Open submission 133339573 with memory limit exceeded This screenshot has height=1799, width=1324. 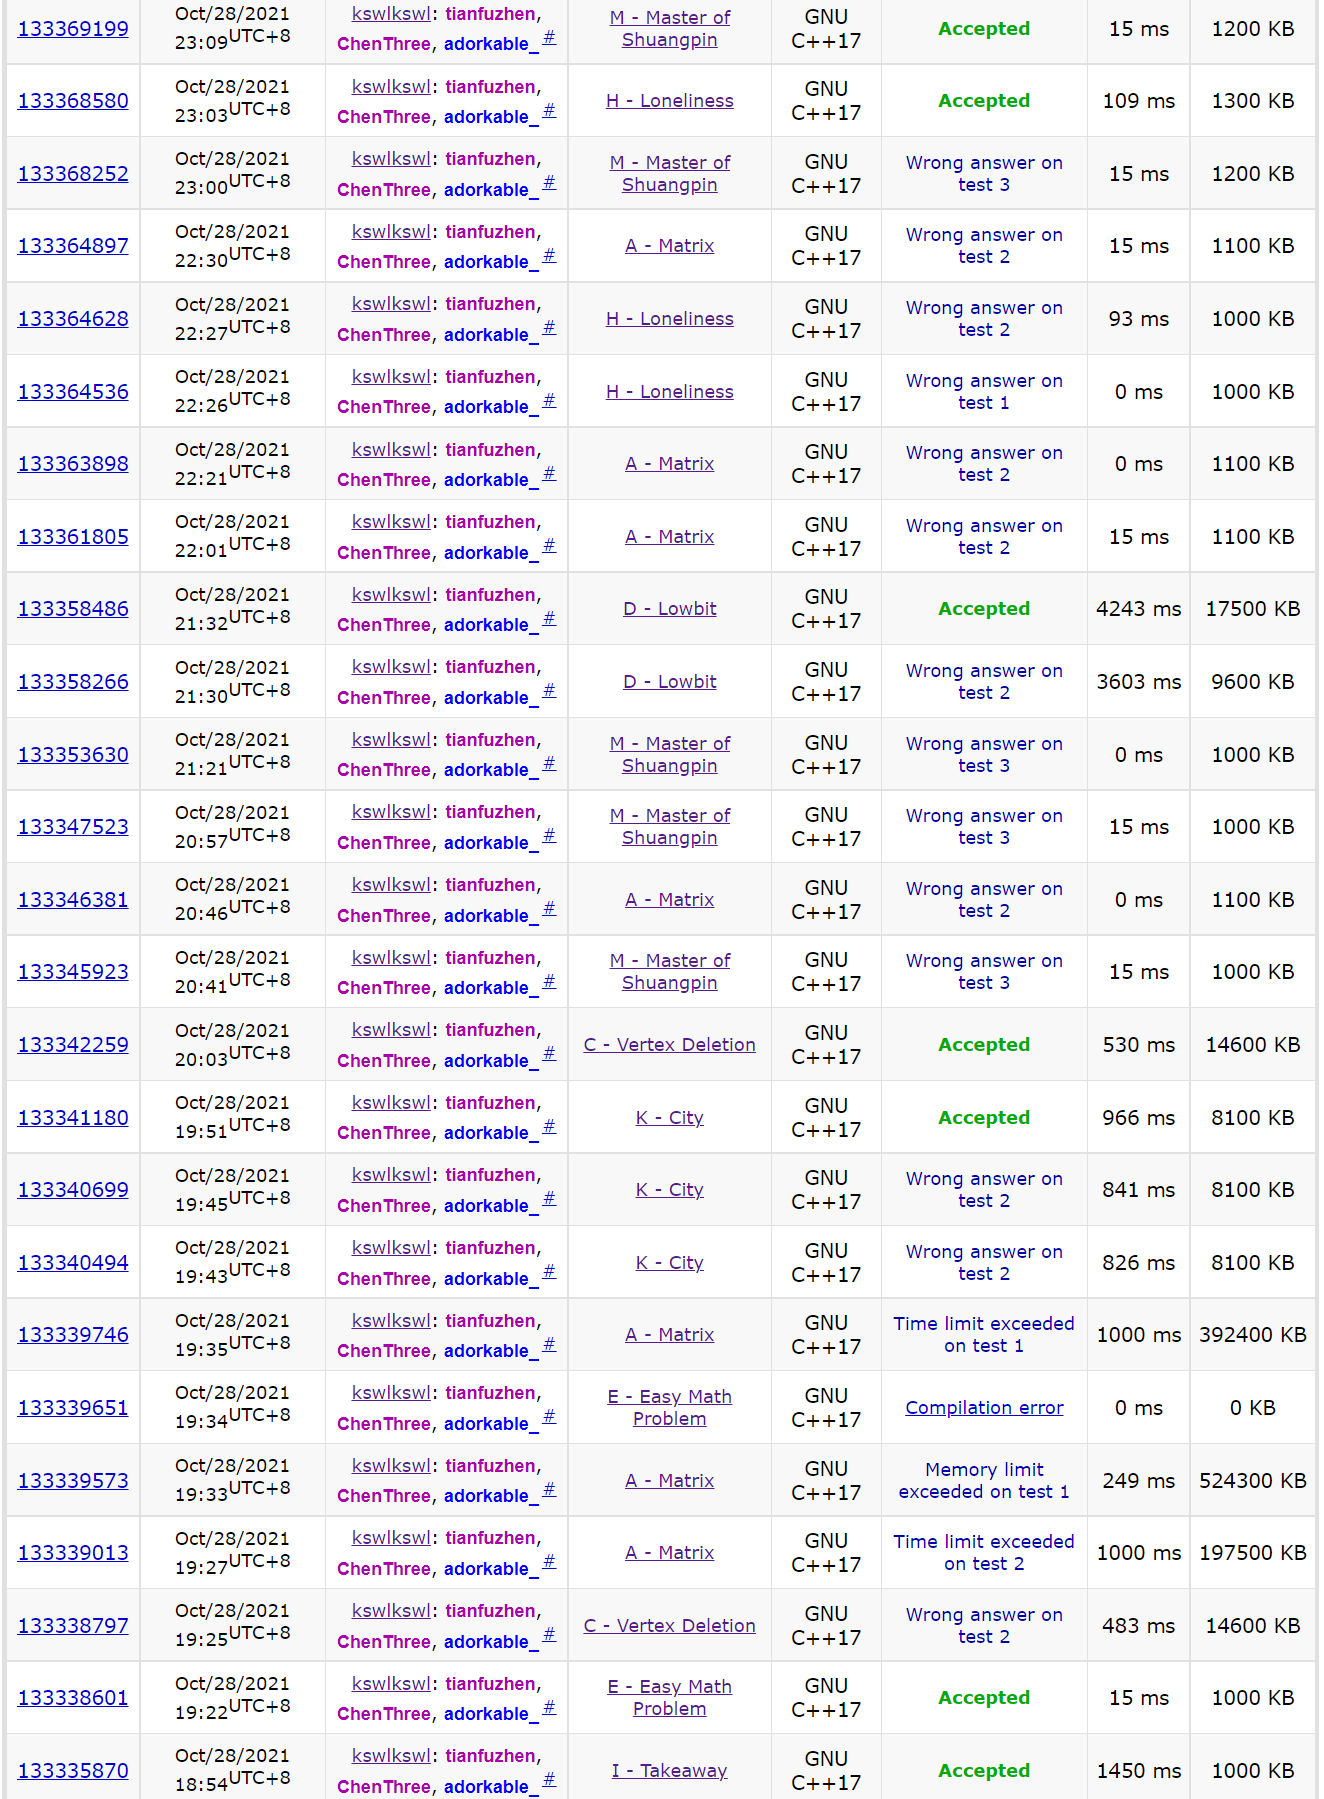[x=73, y=1481]
